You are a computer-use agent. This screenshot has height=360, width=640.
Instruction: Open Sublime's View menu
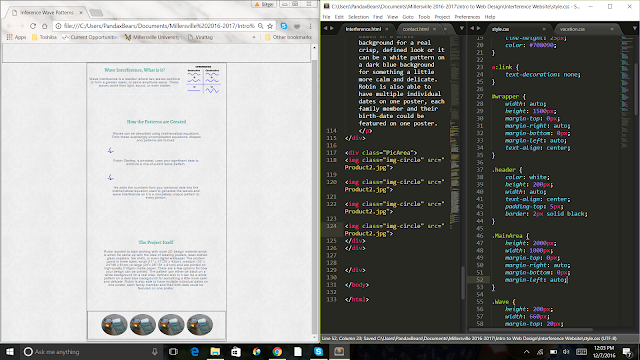392,17
